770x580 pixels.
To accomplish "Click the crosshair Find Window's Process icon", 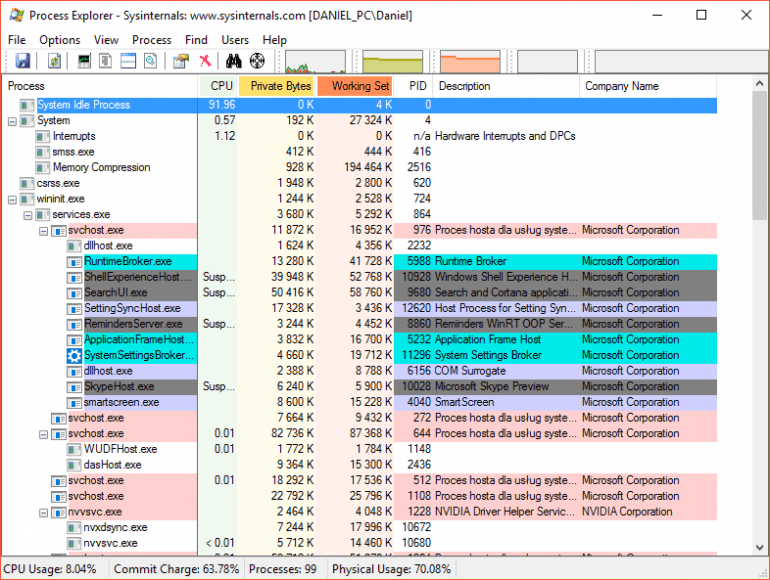I will tap(257, 61).
